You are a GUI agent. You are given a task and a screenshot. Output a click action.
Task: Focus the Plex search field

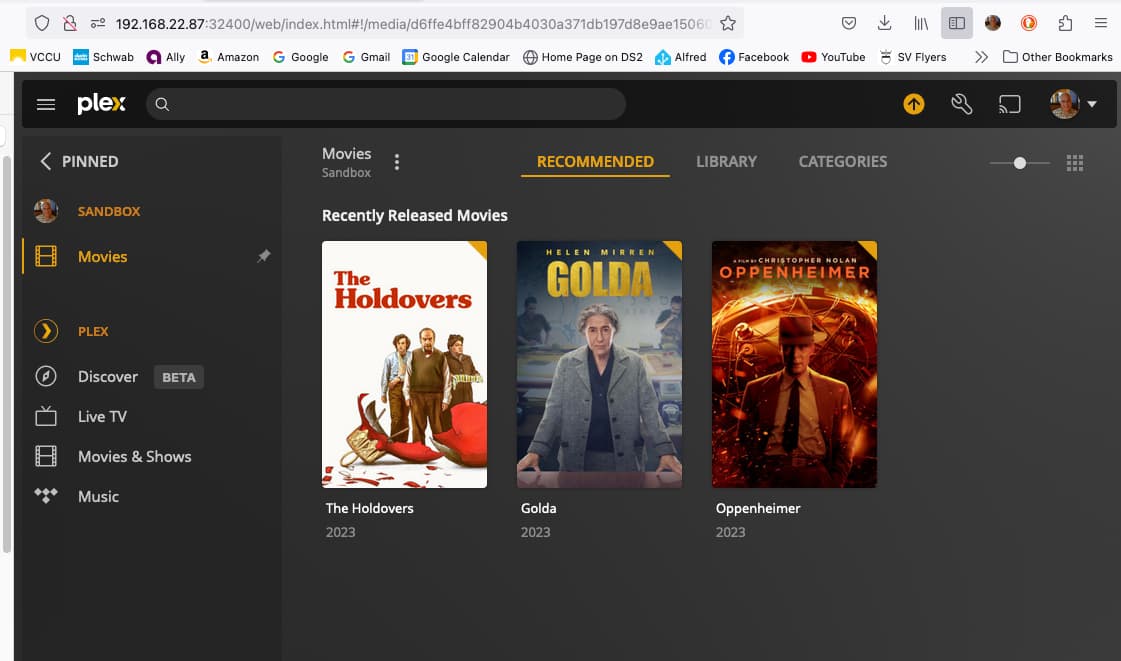[386, 104]
